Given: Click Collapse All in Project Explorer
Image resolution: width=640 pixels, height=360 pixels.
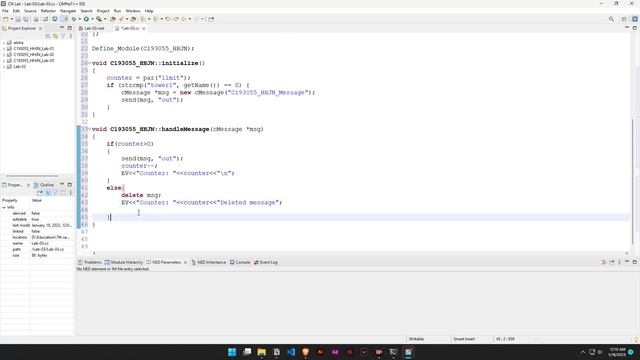Looking at the screenshot, I should 48,36.
